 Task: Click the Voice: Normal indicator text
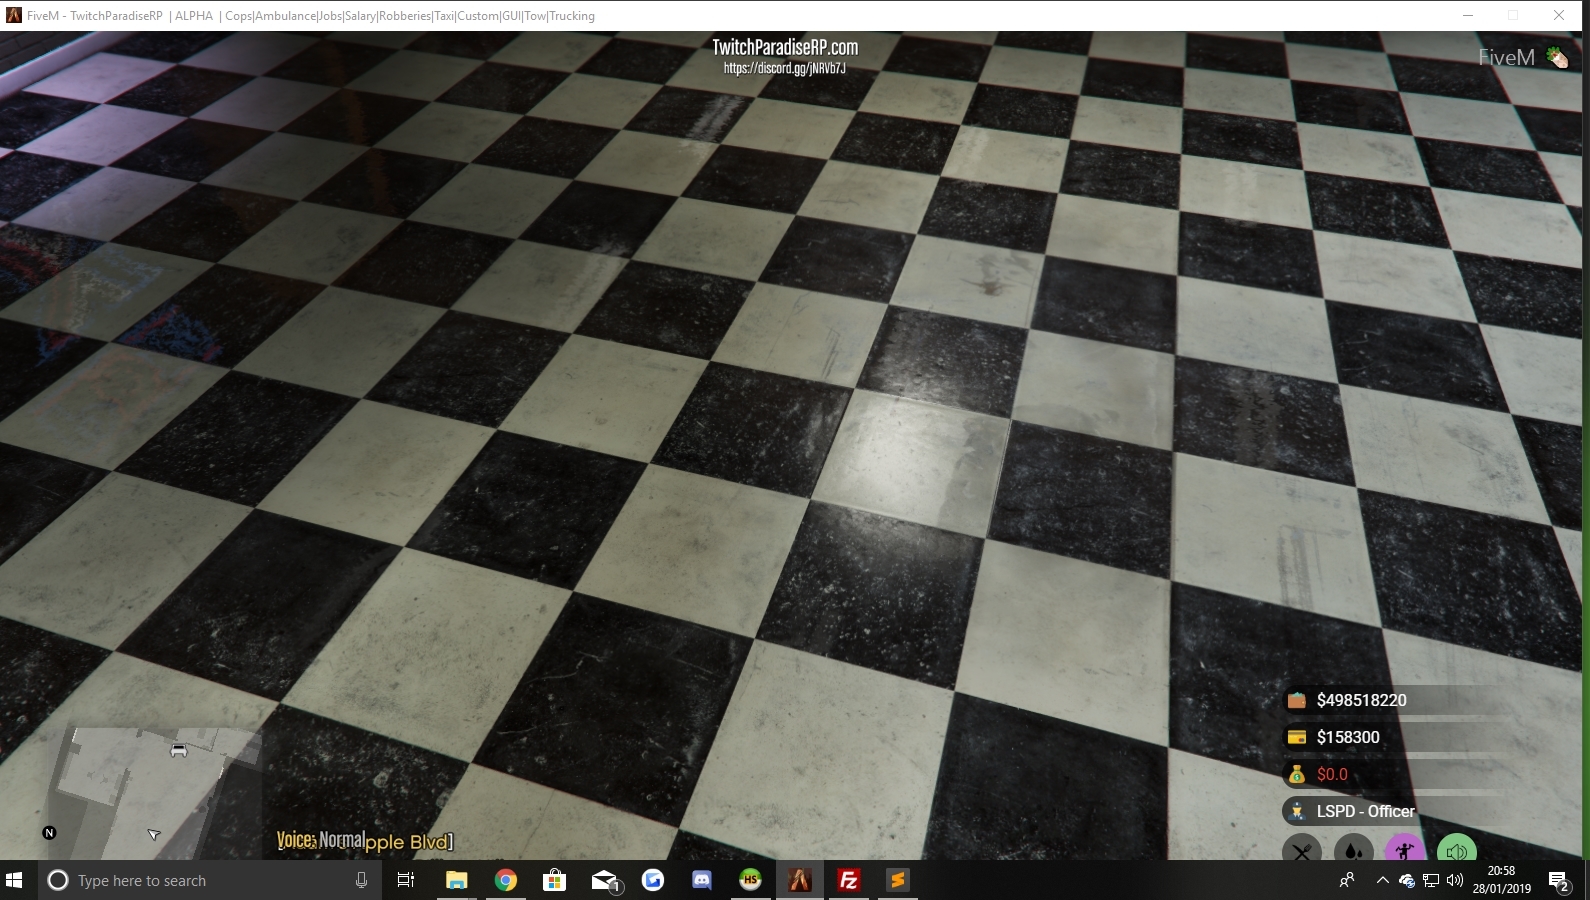click(321, 840)
